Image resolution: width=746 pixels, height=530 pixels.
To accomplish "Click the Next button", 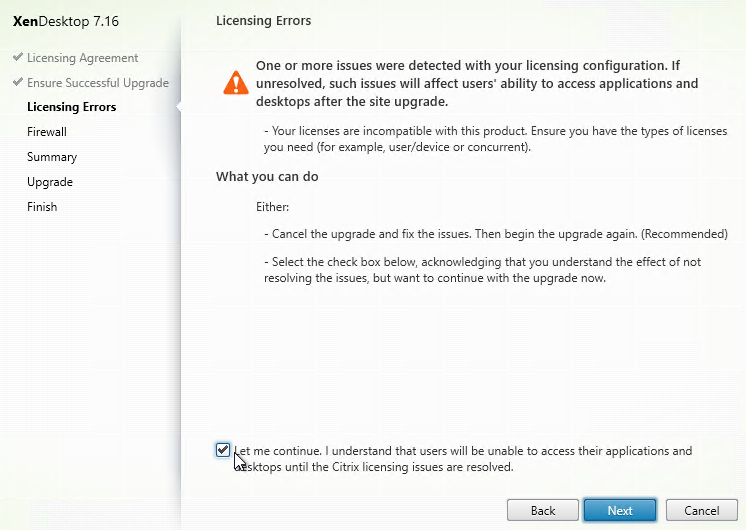I will pos(619,510).
